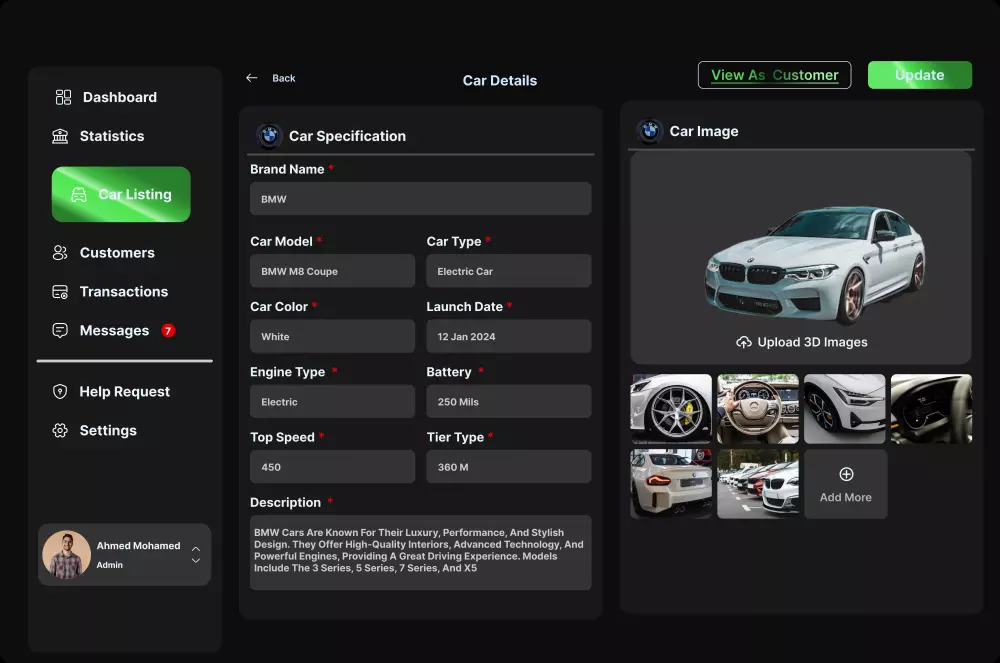The height and width of the screenshot is (663, 1000).
Task: Click the Car Model field
Action: tap(332, 271)
